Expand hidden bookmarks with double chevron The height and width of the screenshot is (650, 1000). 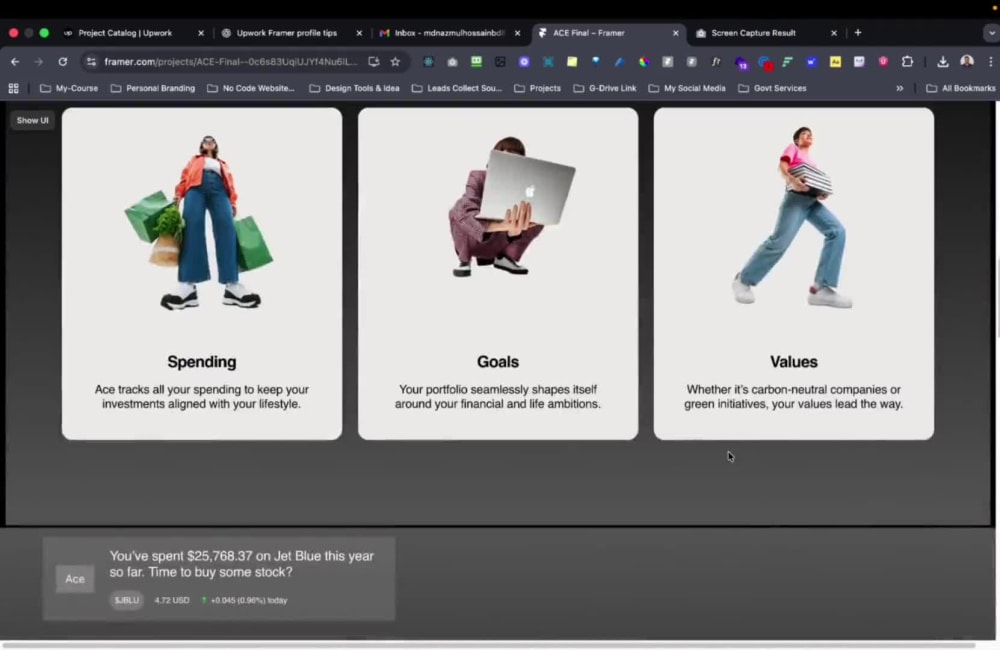tap(899, 89)
